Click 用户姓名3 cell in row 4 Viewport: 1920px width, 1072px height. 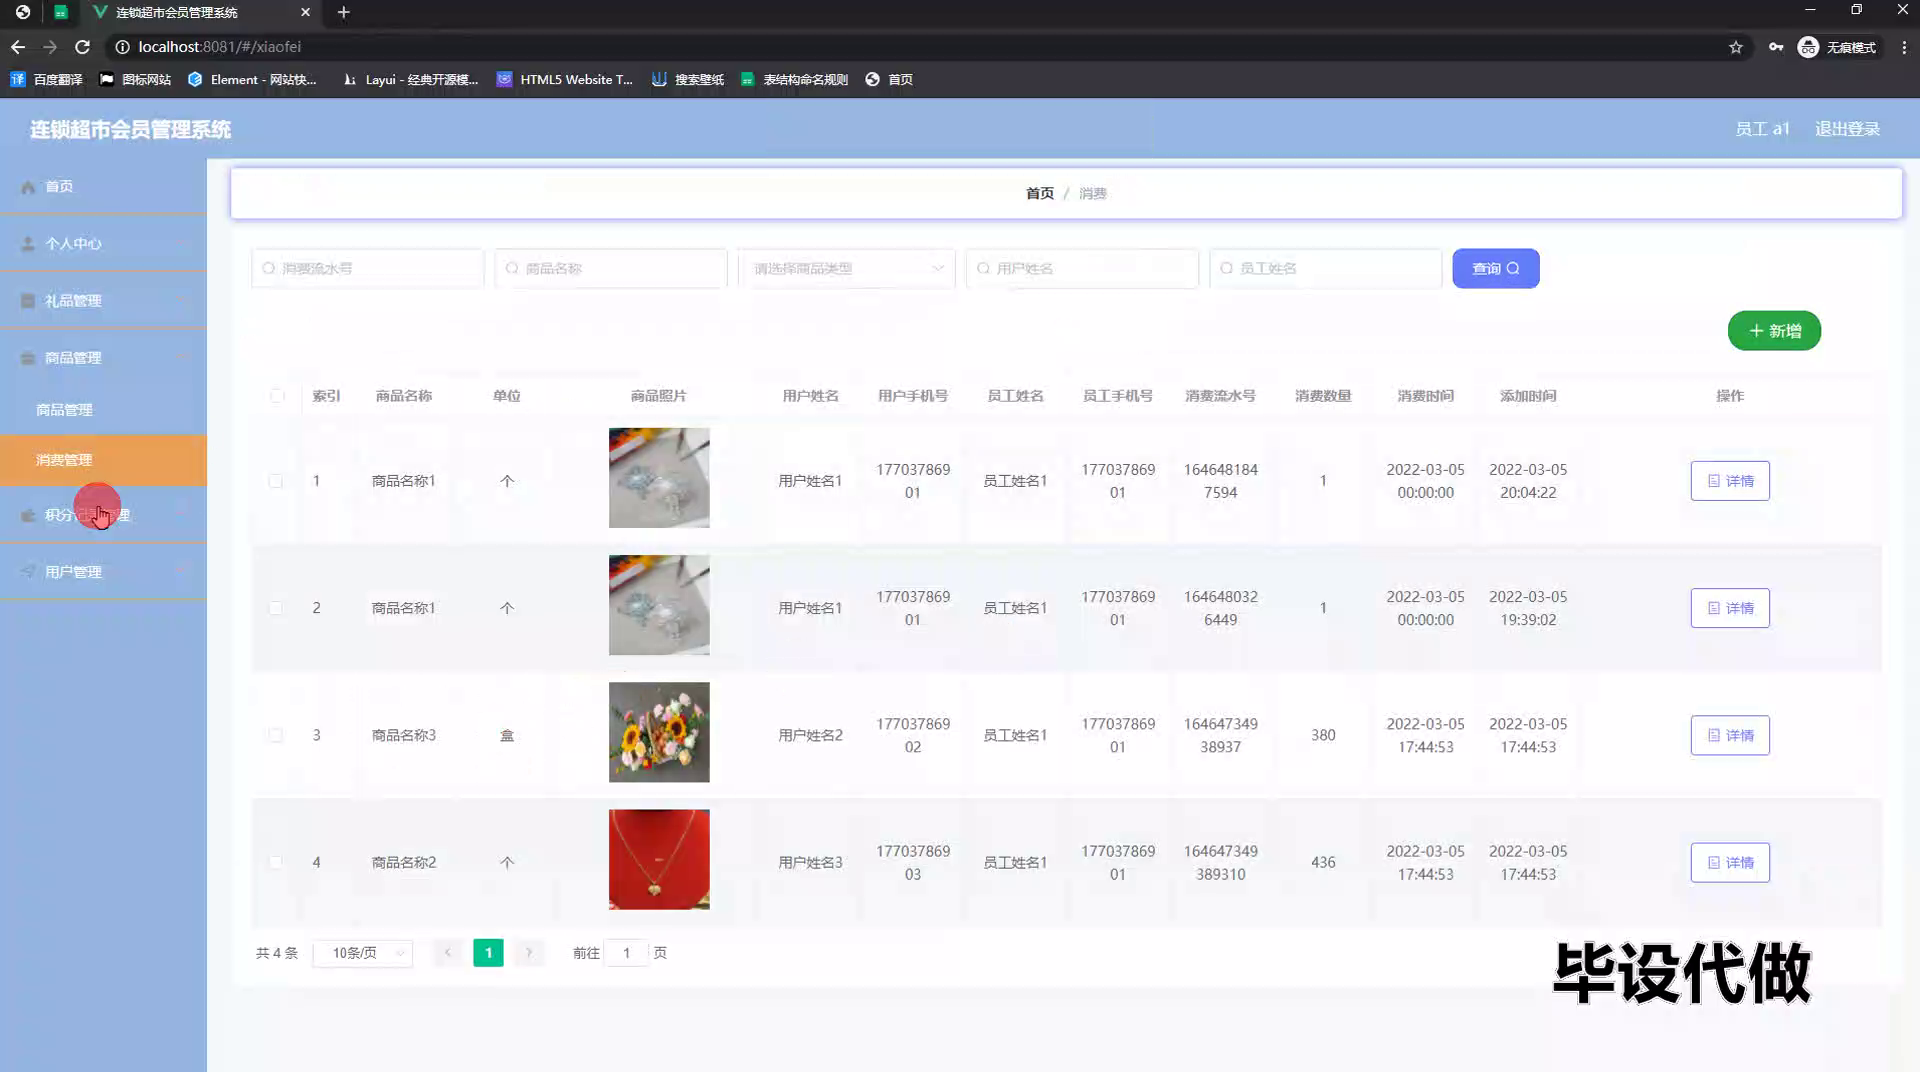click(x=810, y=862)
